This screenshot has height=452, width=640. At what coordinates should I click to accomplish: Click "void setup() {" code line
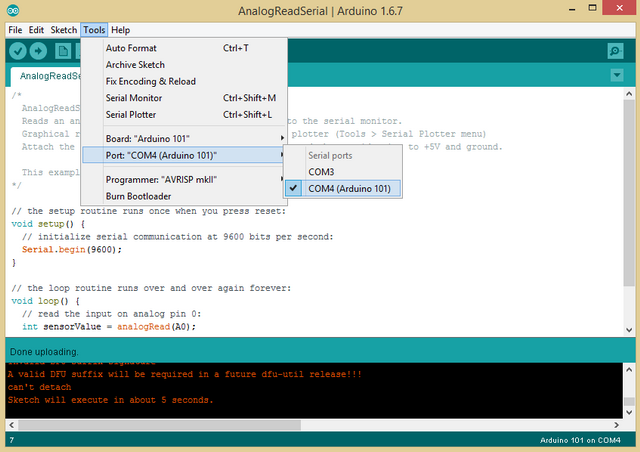[x=48, y=224]
